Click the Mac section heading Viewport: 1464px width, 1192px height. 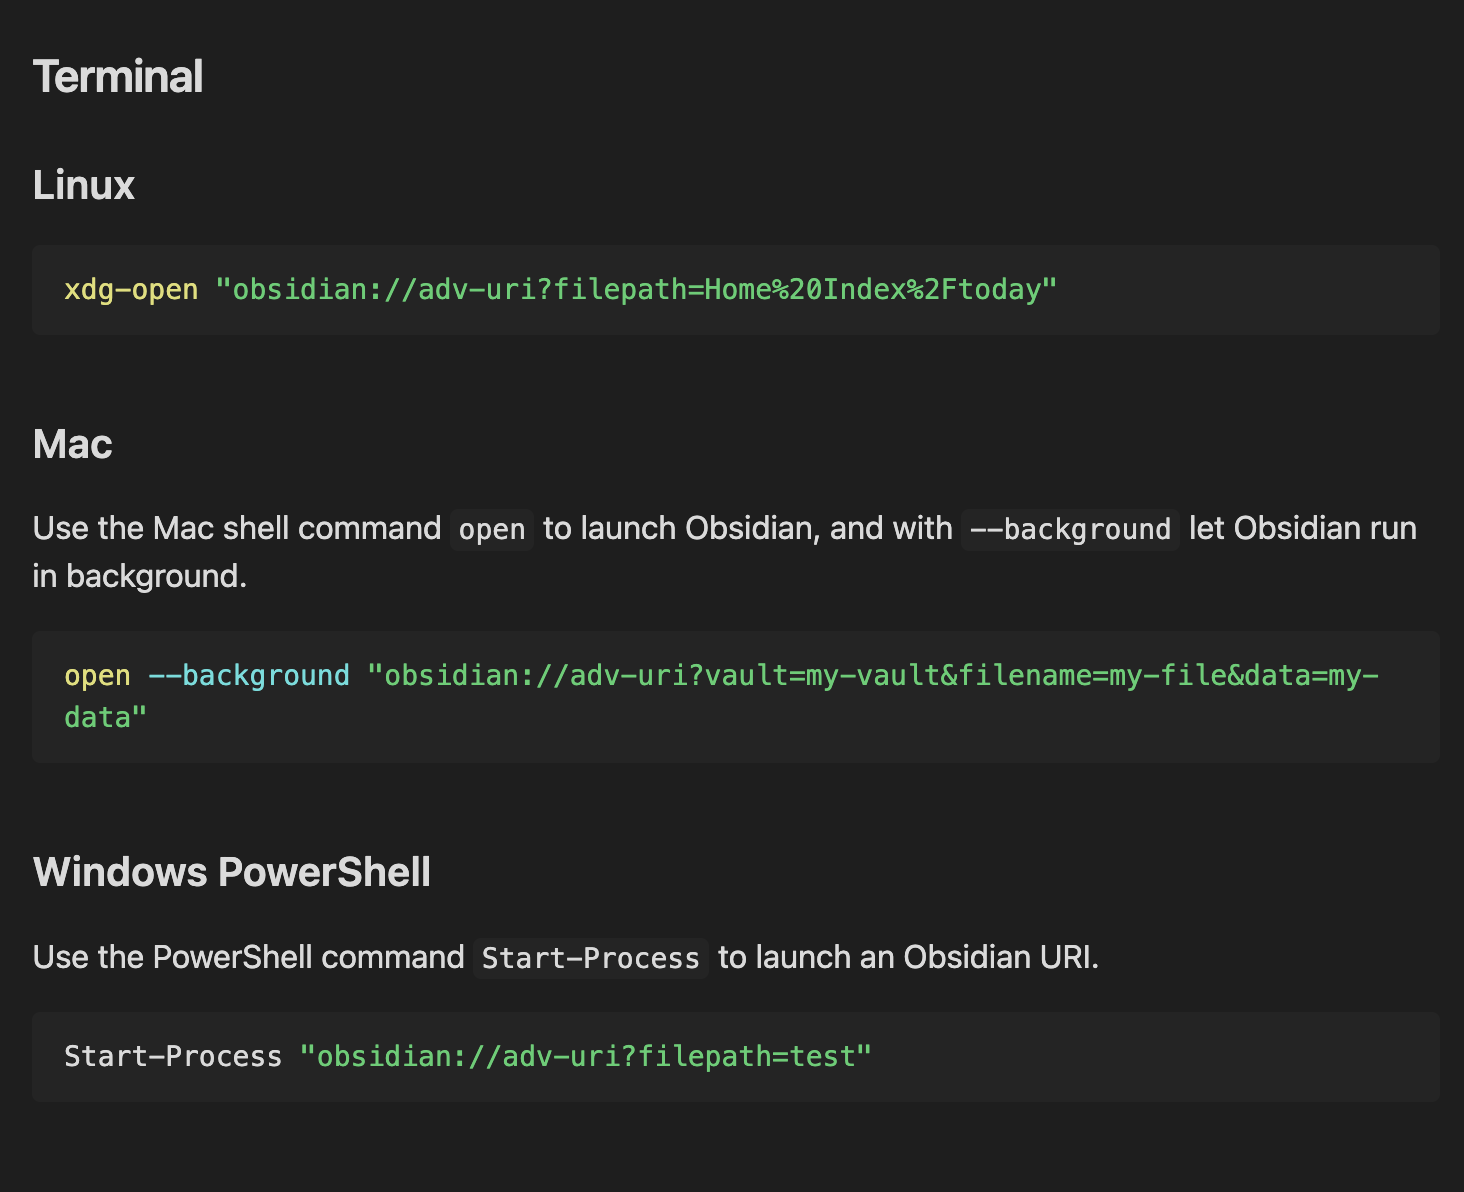point(72,444)
